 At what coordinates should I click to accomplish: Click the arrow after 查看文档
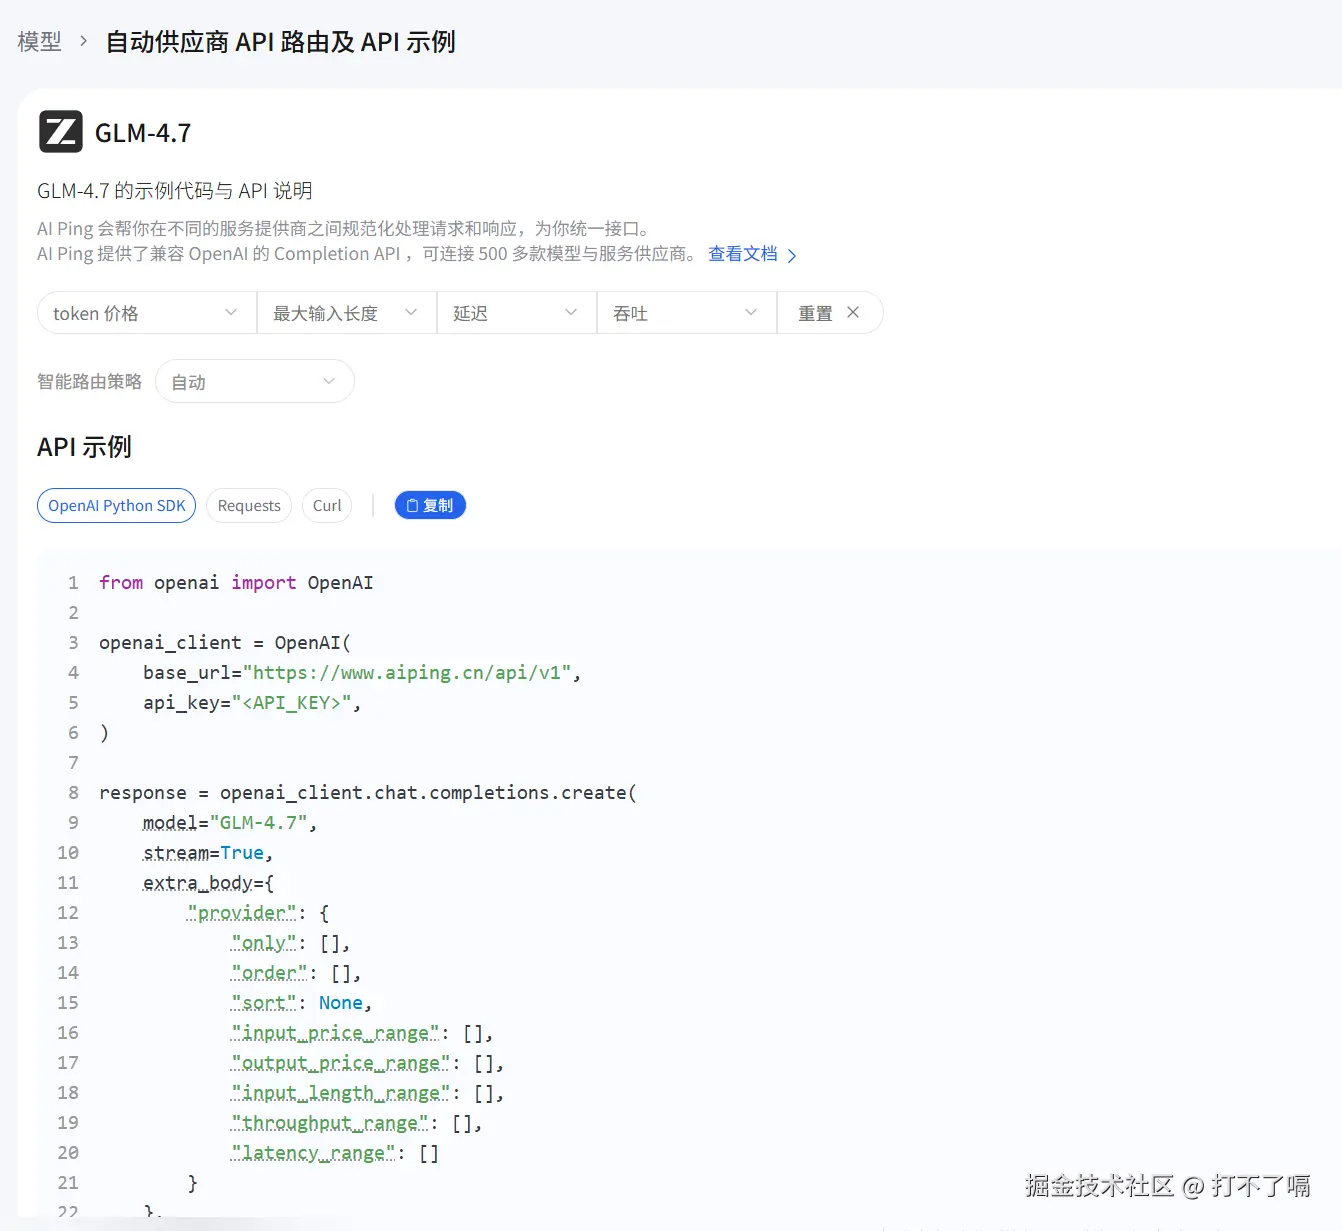792,255
